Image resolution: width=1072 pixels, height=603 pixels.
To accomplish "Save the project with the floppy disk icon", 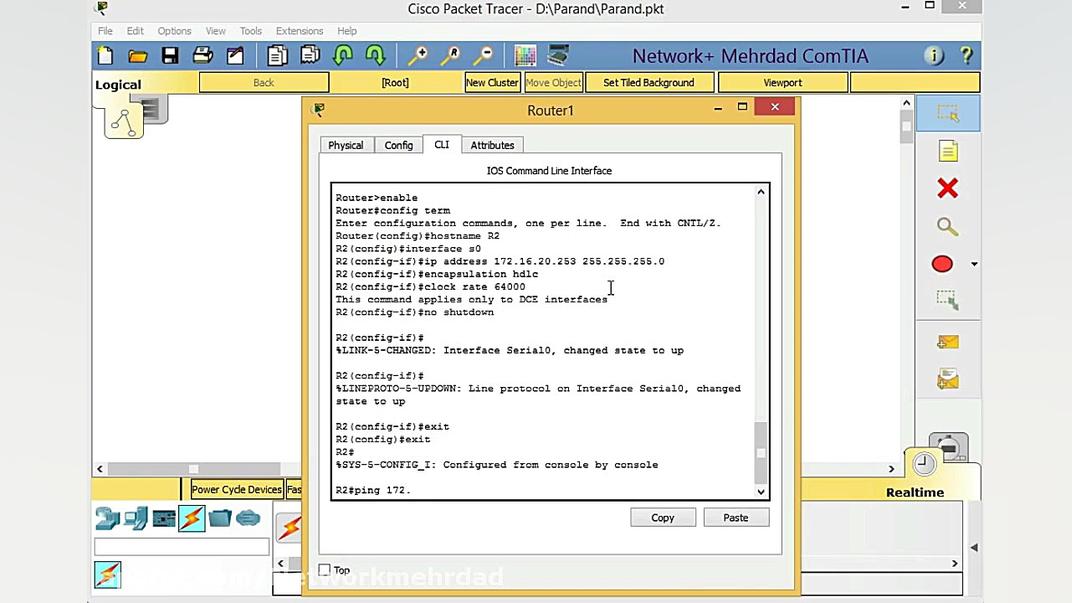I will pos(170,55).
